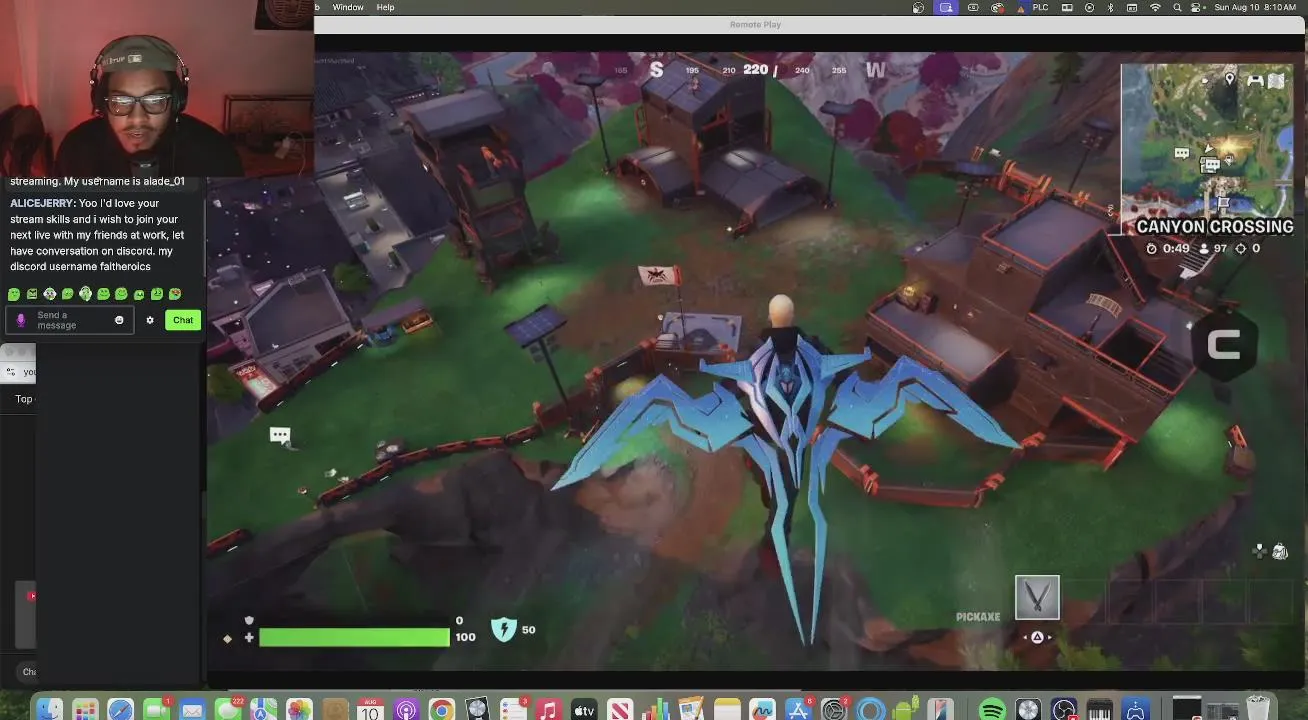
Task: Select the last emote in chat emote row
Action: coord(175,294)
